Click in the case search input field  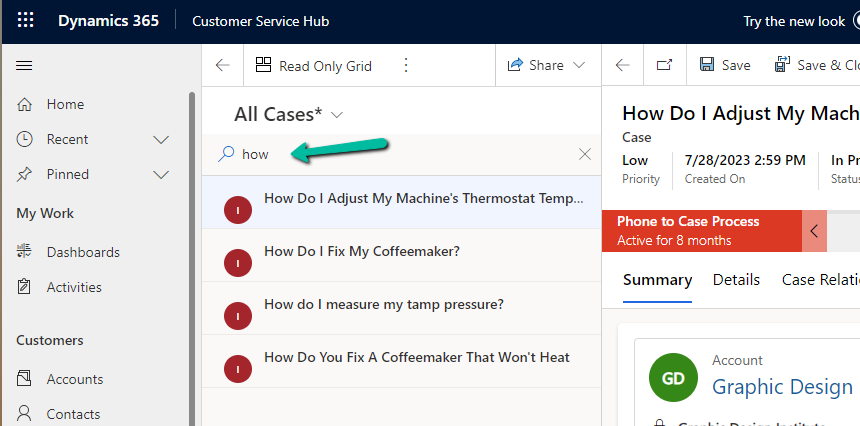pyautogui.click(x=400, y=154)
